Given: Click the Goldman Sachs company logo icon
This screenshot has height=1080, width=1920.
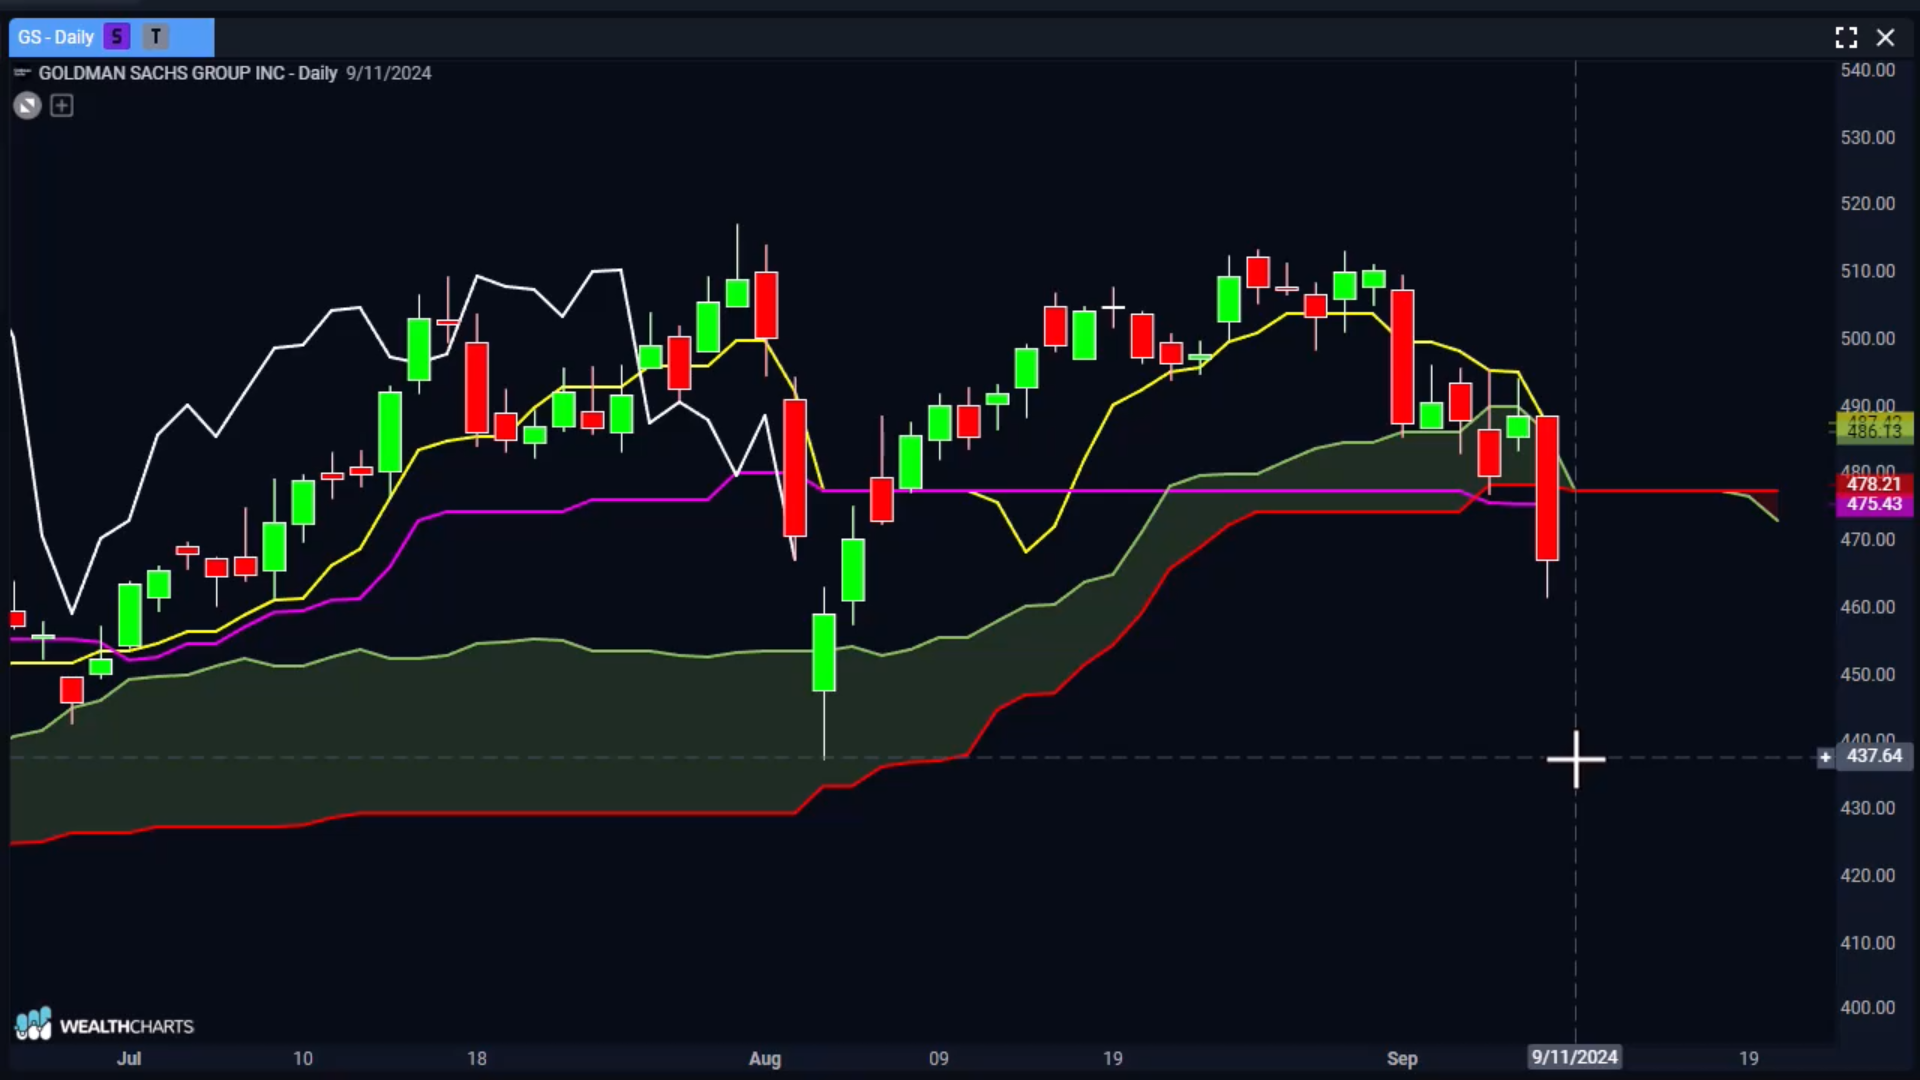Looking at the screenshot, I should (21, 73).
